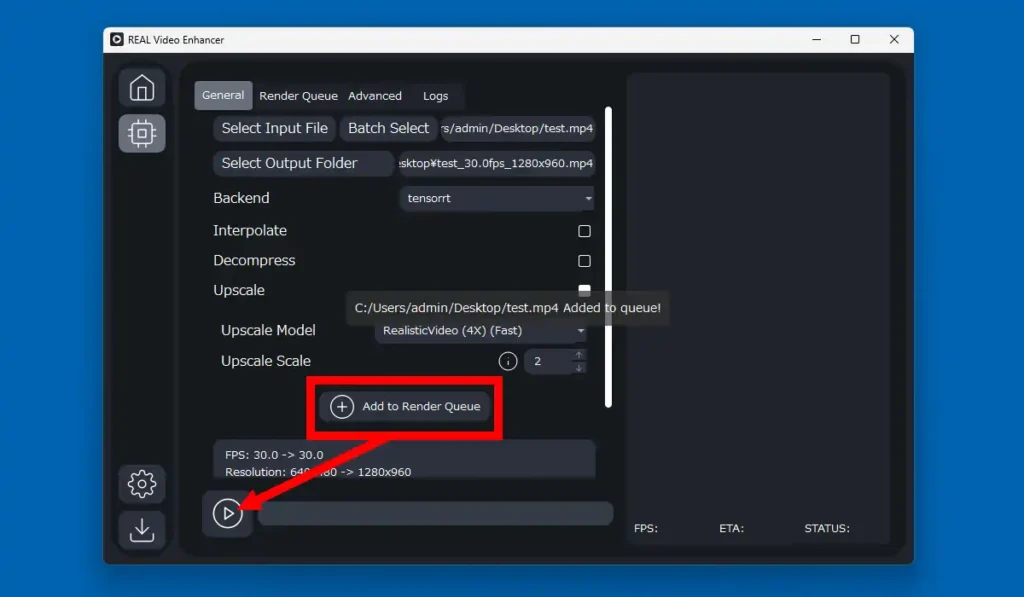
Task: Open the Home page from sidebar
Action: click(142, 88)
